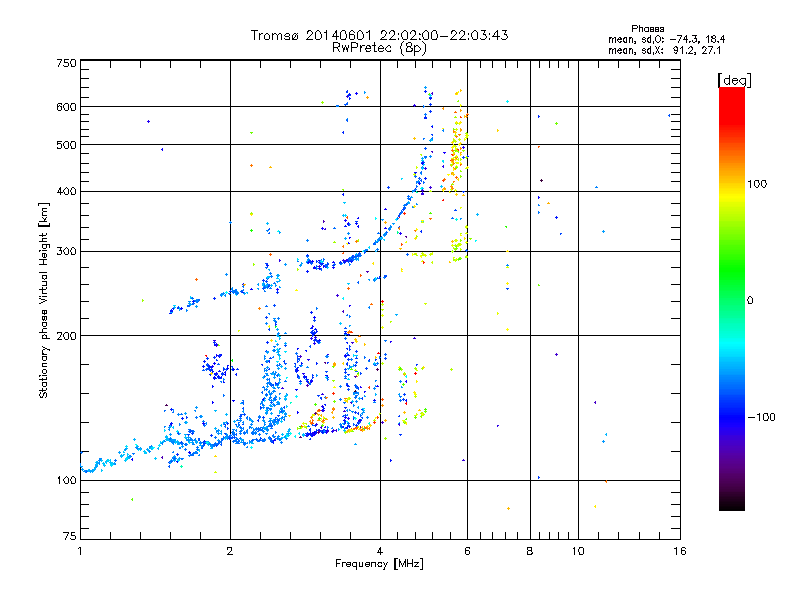Click the "300" height axis tick label
Viewport: 800px width, 600px height.
pyautogui.click(x=66, y=252)
